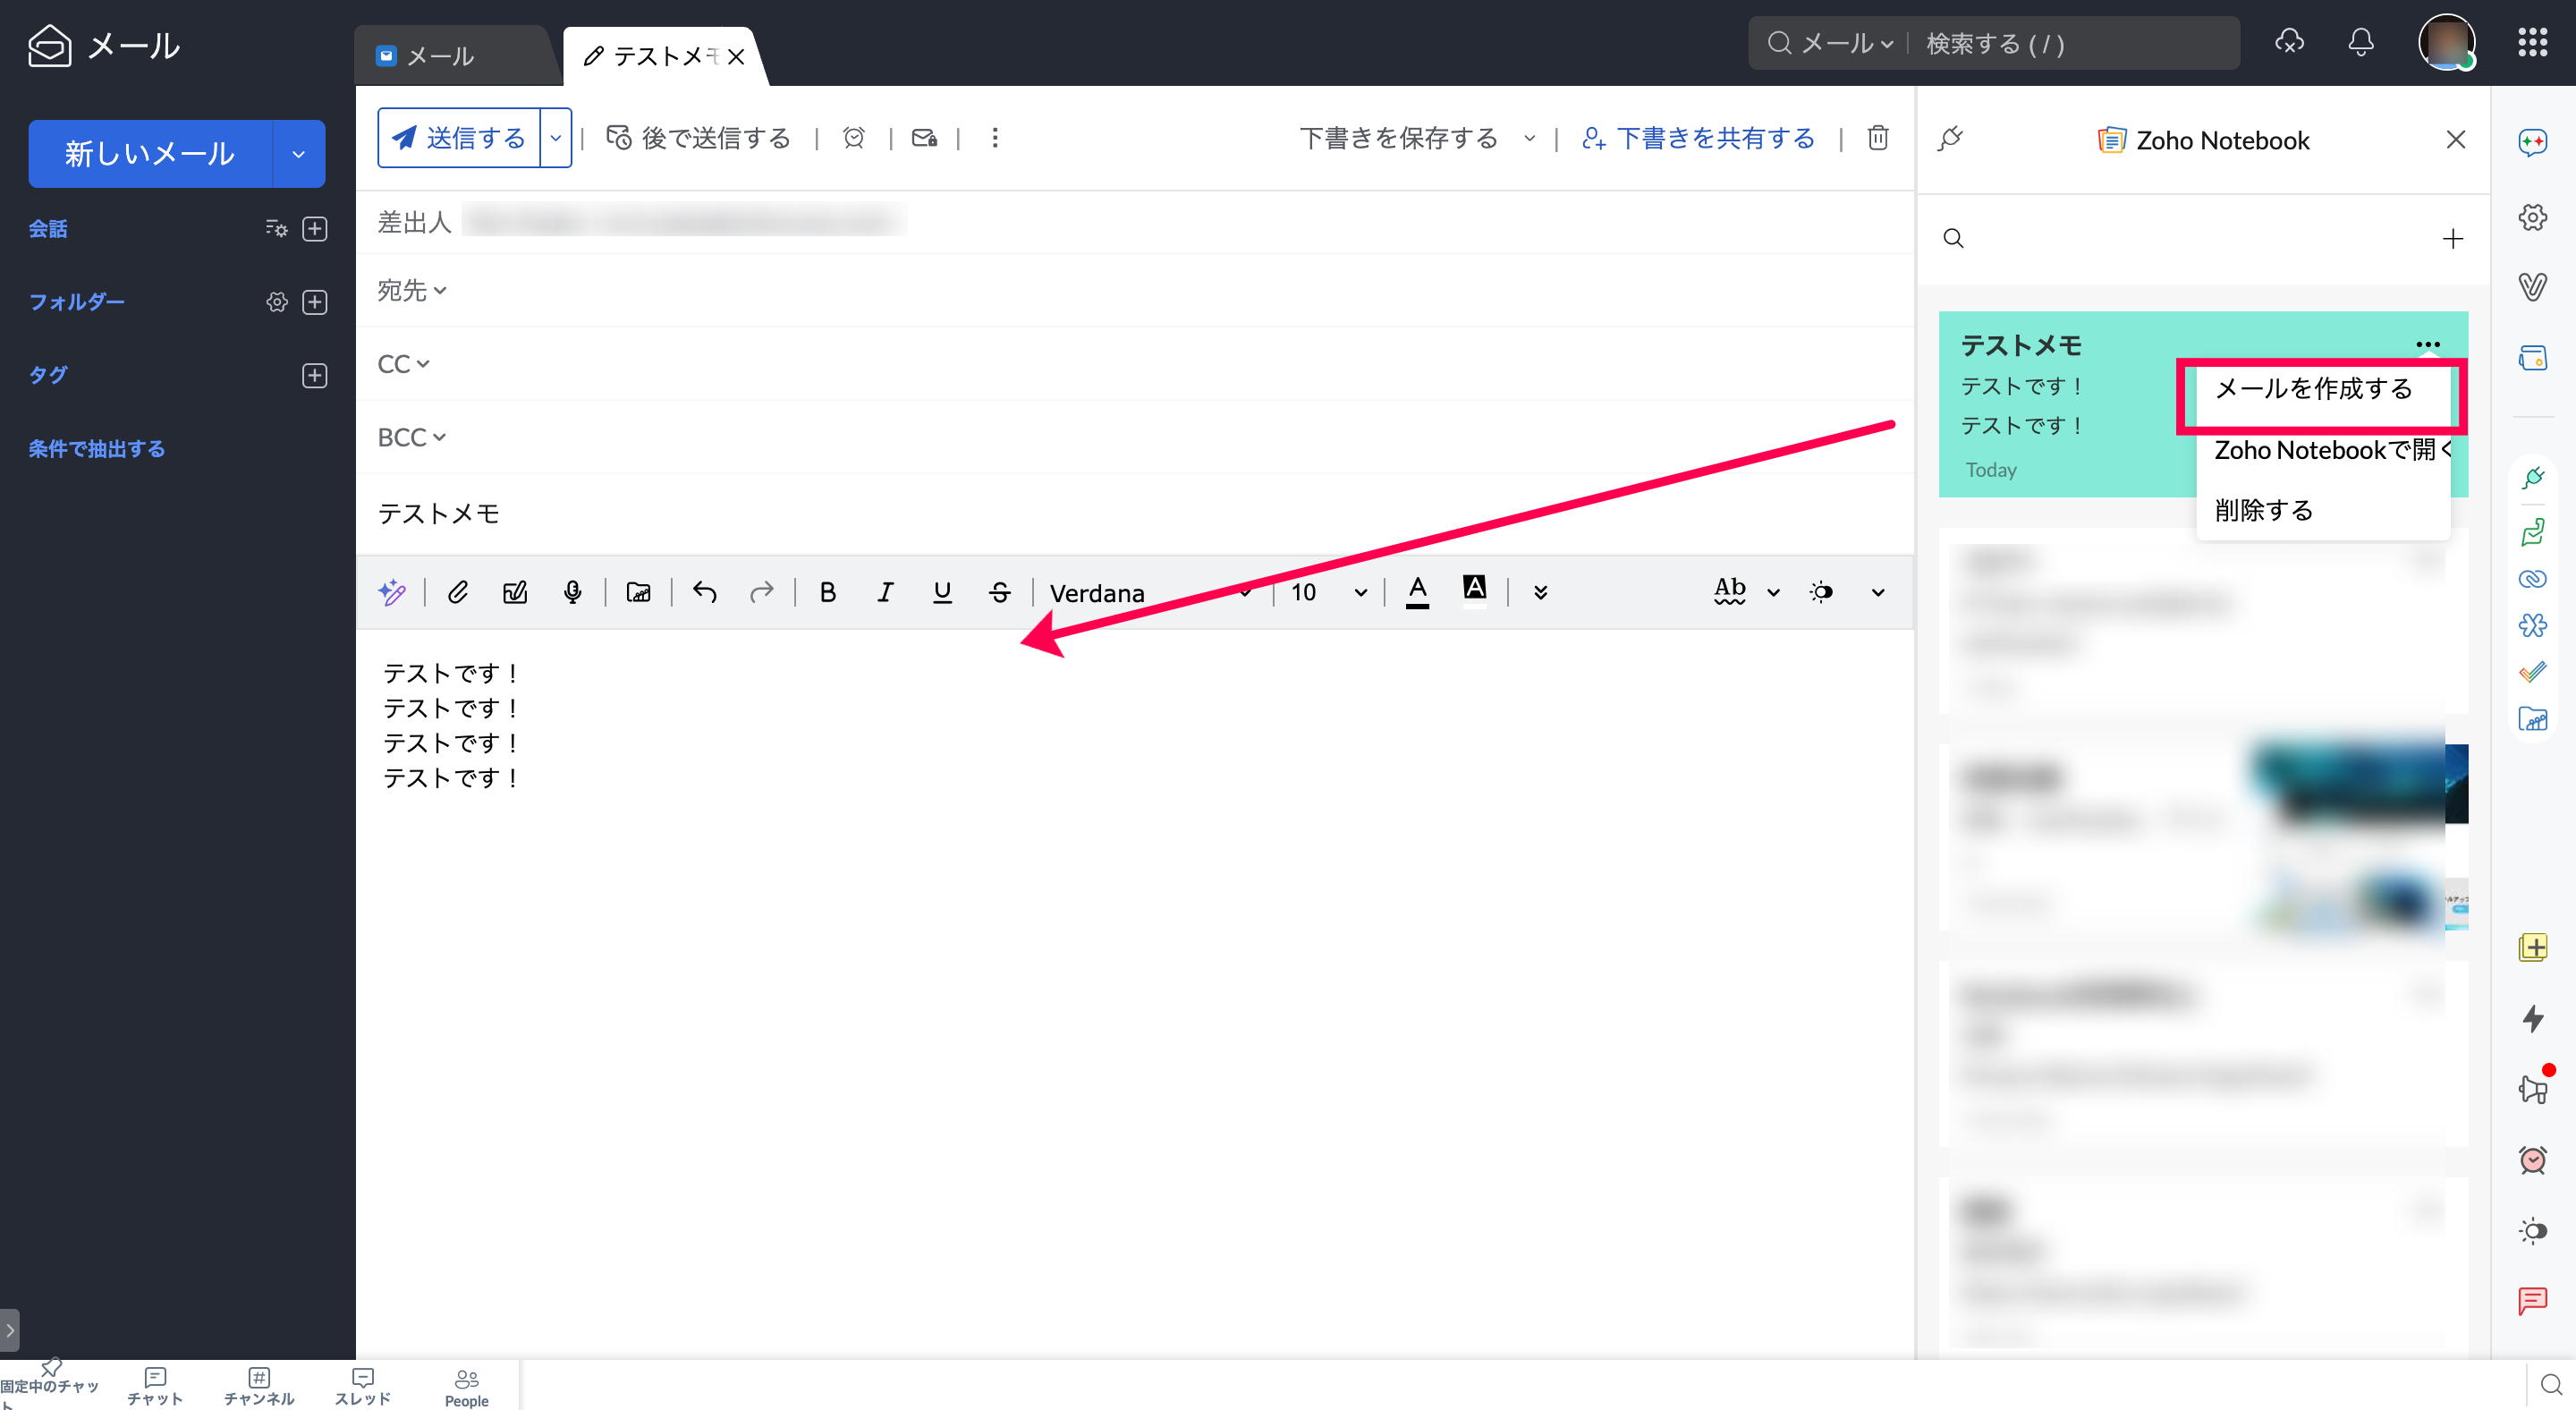Click the discard draft trash icon
Image resolution: width=2576 pixels, height=1410 pixels.
click(x=1877, y=138)
